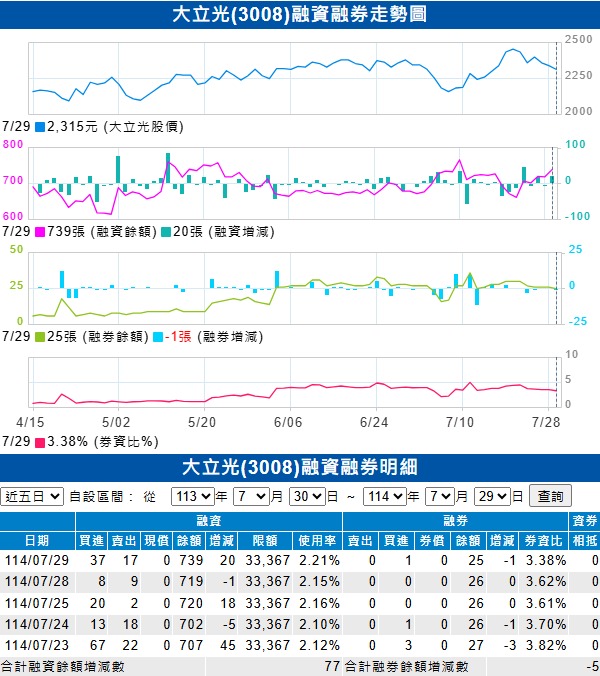
Task: Click 合計融券餘額增減數 total label
Action: (406, 667)
